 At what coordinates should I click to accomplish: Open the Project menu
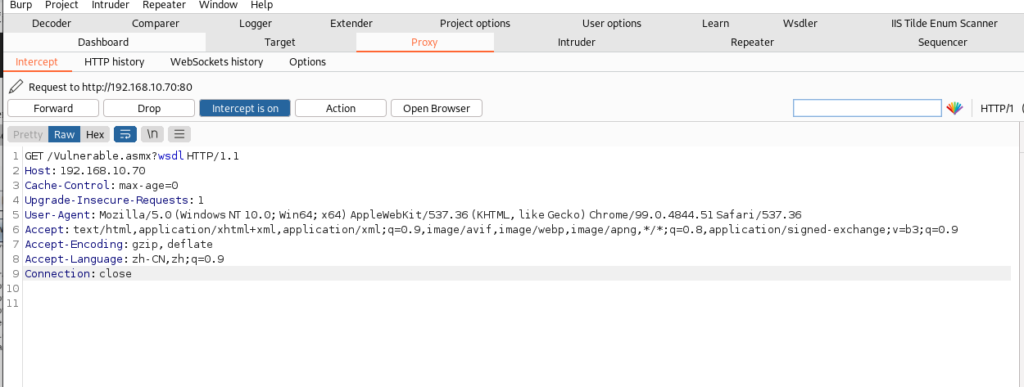coord(61,5)
